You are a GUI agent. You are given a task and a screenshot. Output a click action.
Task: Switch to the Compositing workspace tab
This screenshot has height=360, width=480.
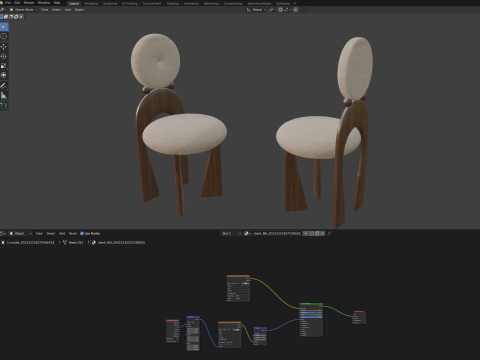tap(233, 3)
